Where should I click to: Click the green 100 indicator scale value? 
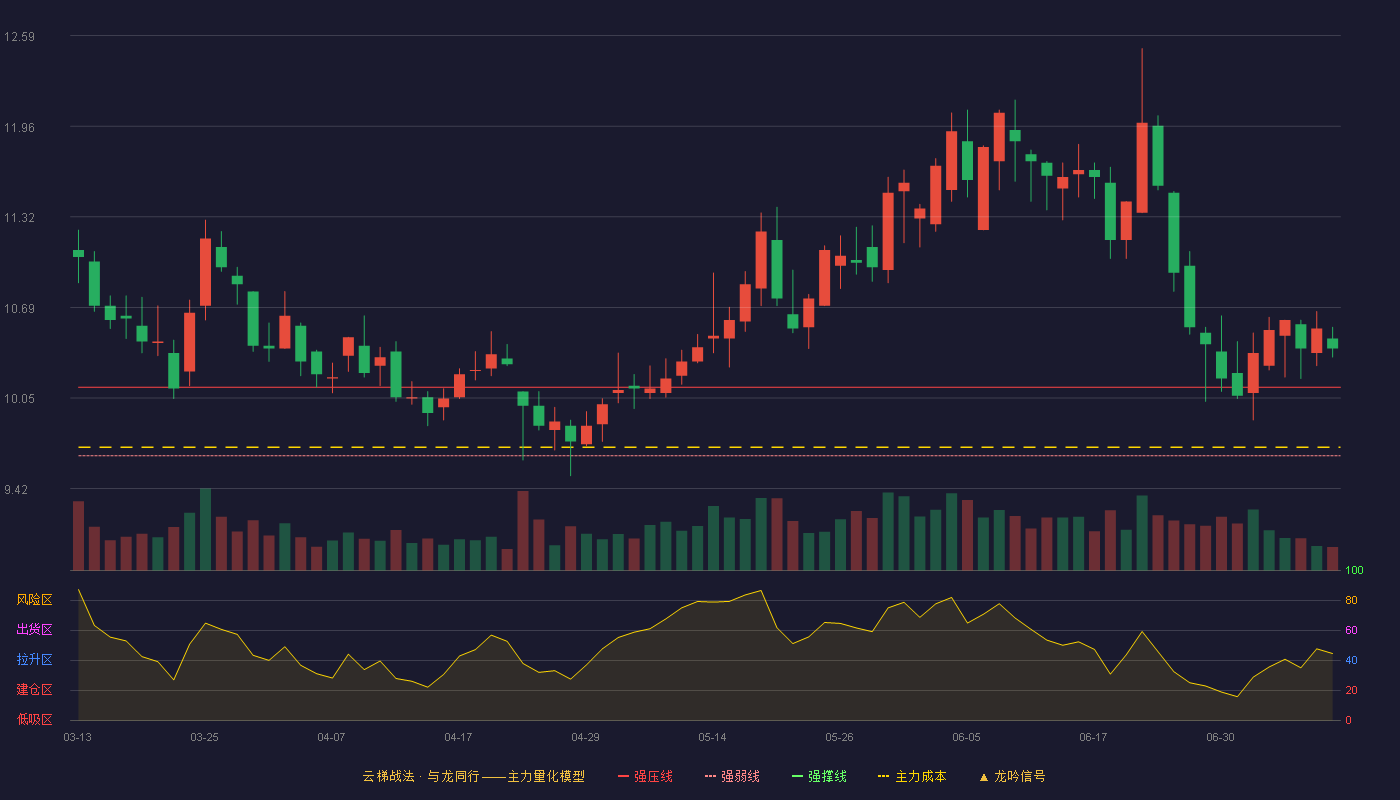pos(1354,571)
